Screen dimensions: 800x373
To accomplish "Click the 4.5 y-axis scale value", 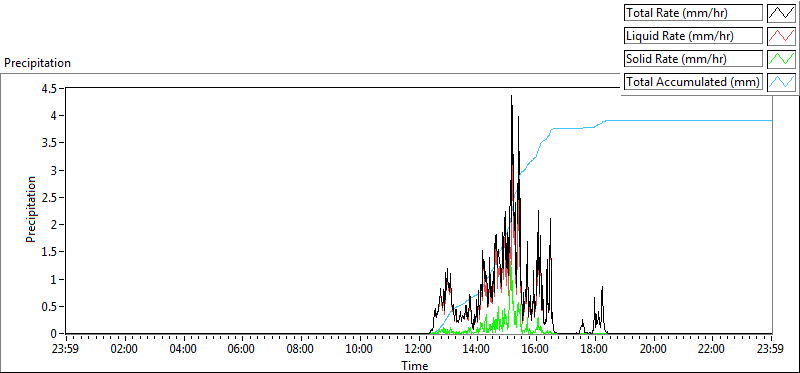I will (50, 88).
